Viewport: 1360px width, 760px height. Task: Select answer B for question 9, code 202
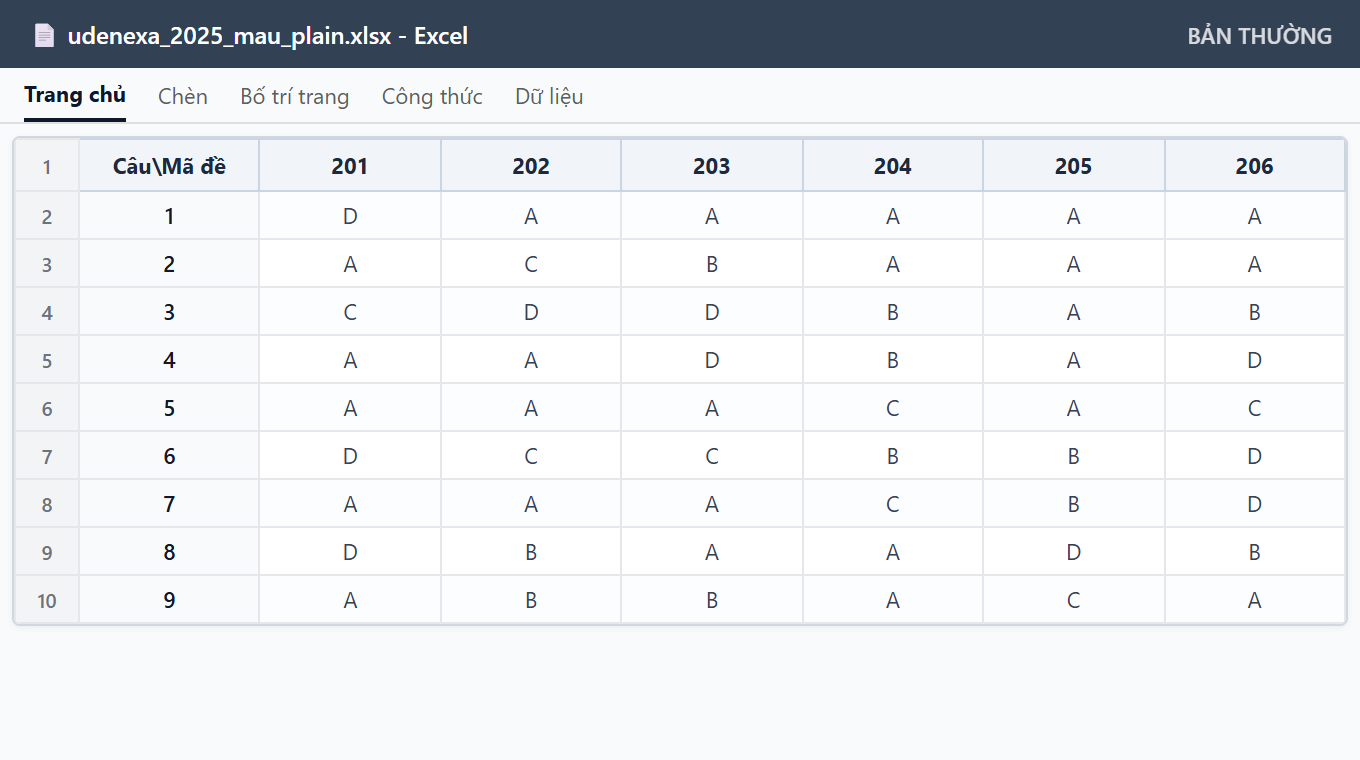point(531,600)
